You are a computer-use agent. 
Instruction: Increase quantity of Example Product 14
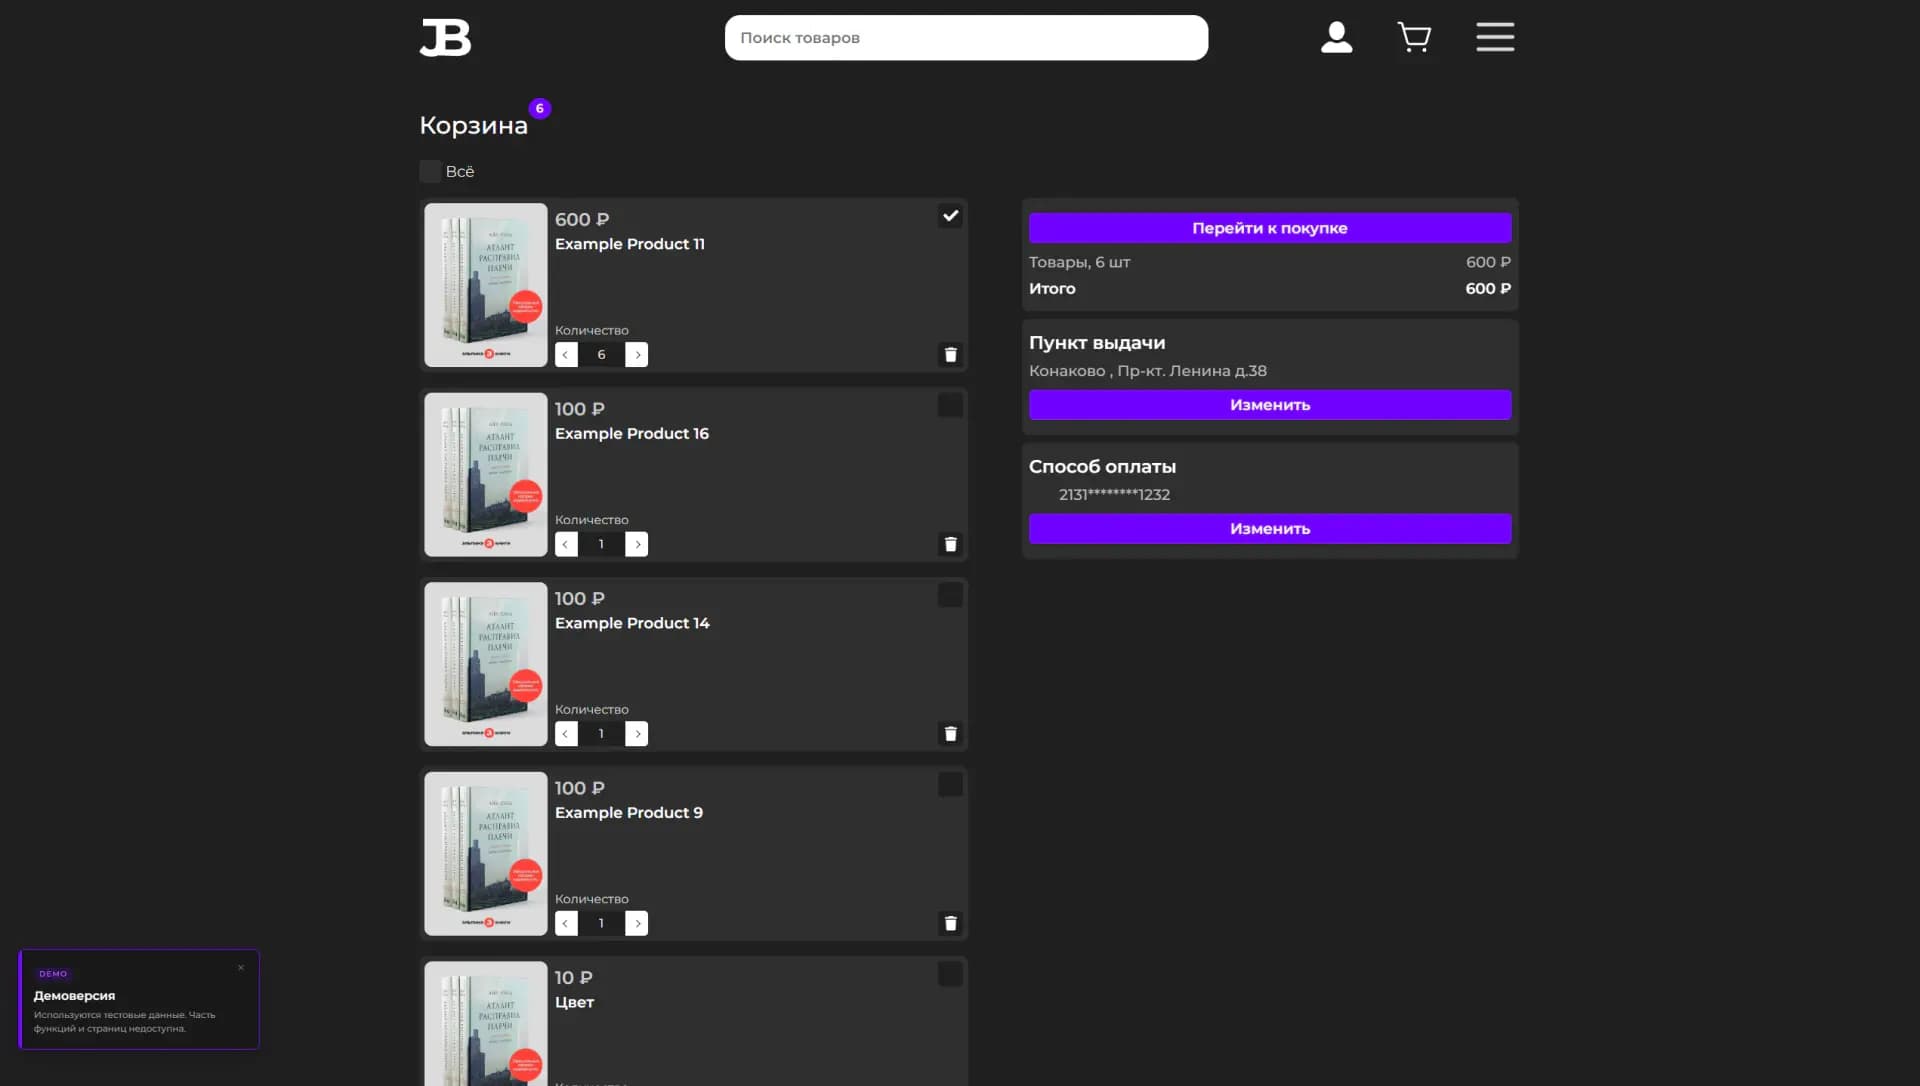(x=637, y=734)
